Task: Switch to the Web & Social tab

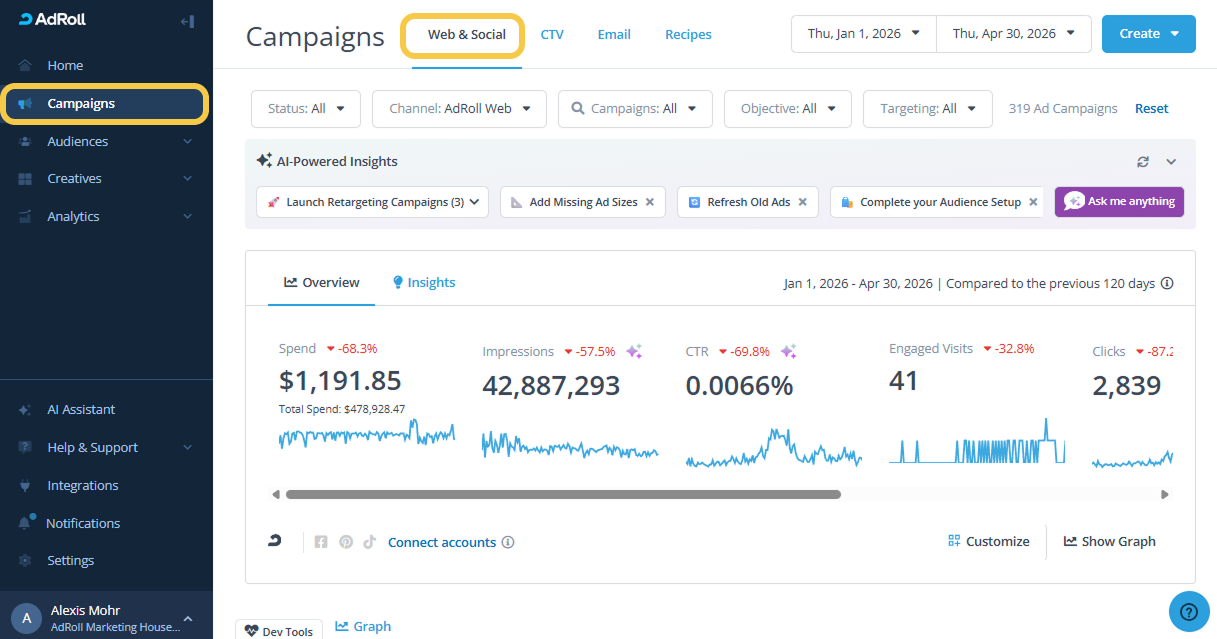Action: click(x=466, y=34)
